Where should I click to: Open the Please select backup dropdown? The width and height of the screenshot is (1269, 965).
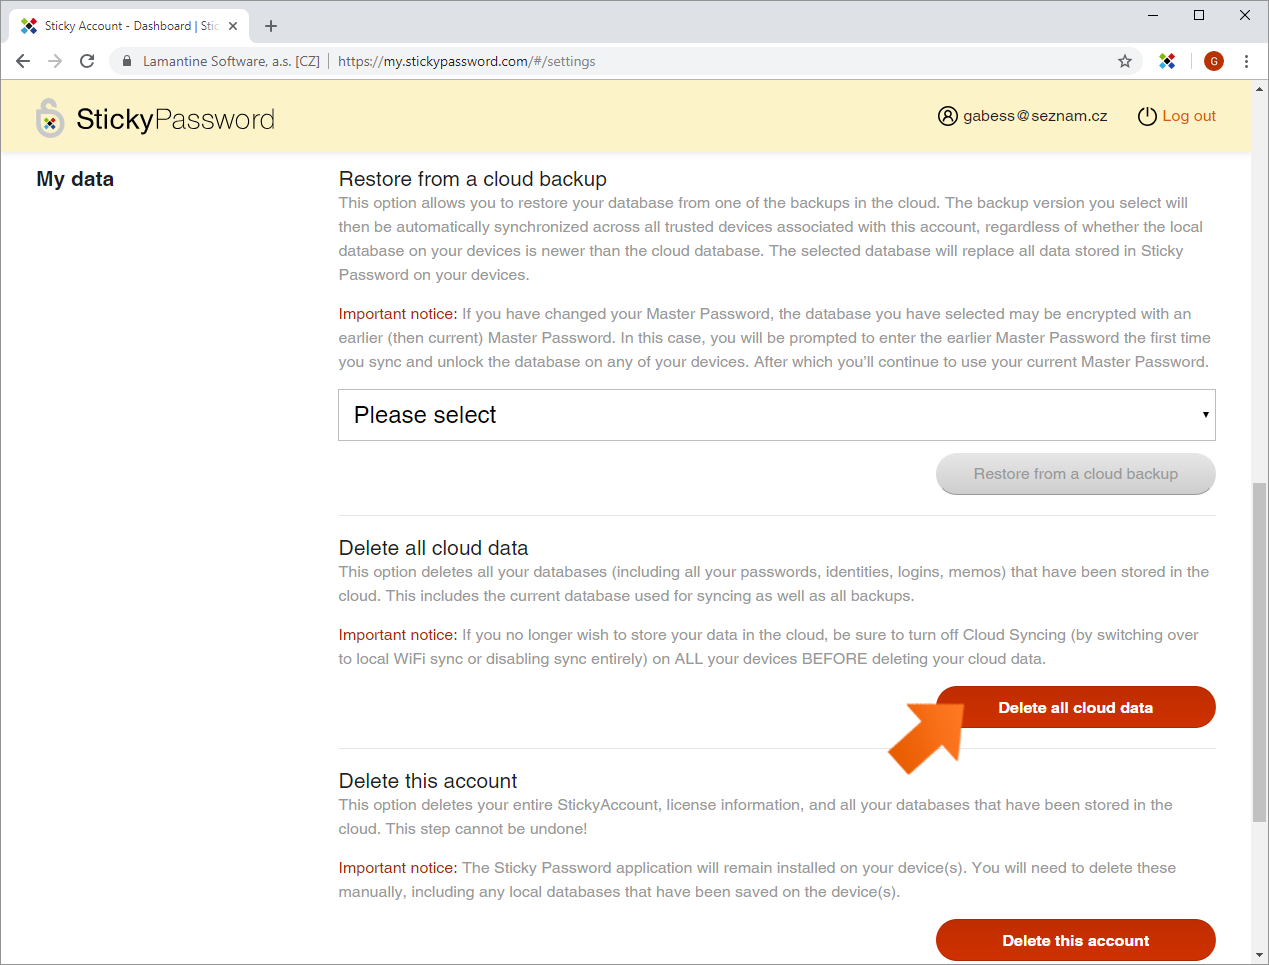777,415
